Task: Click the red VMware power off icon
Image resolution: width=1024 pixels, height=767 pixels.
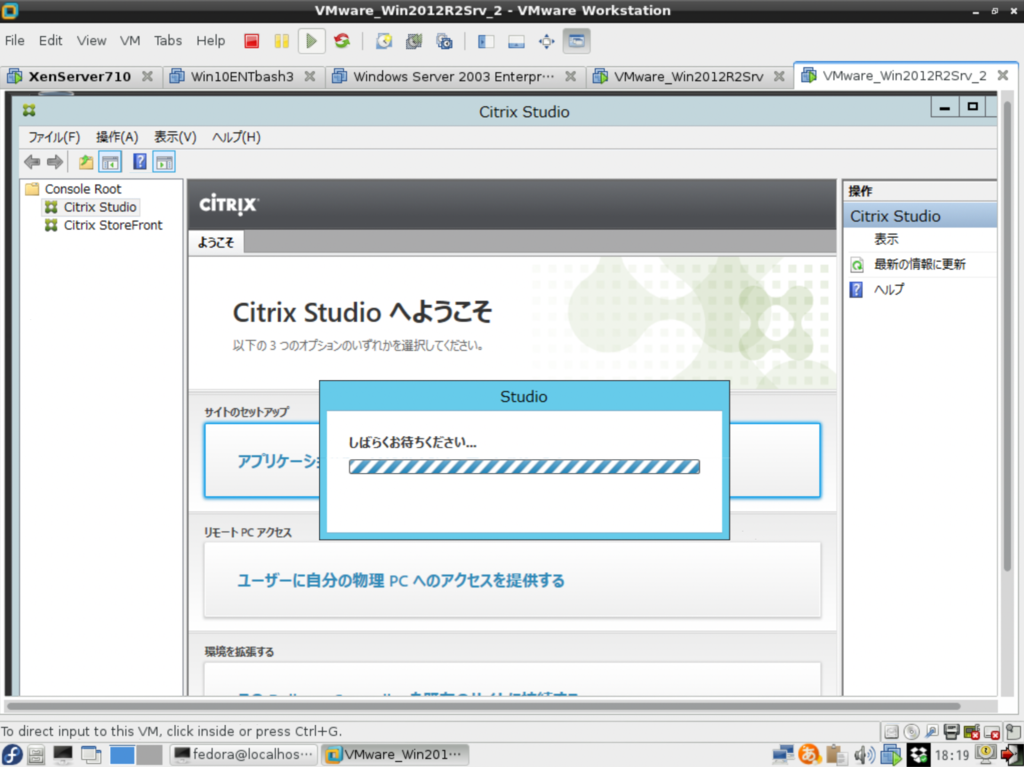Action: [x=251, y=41]
